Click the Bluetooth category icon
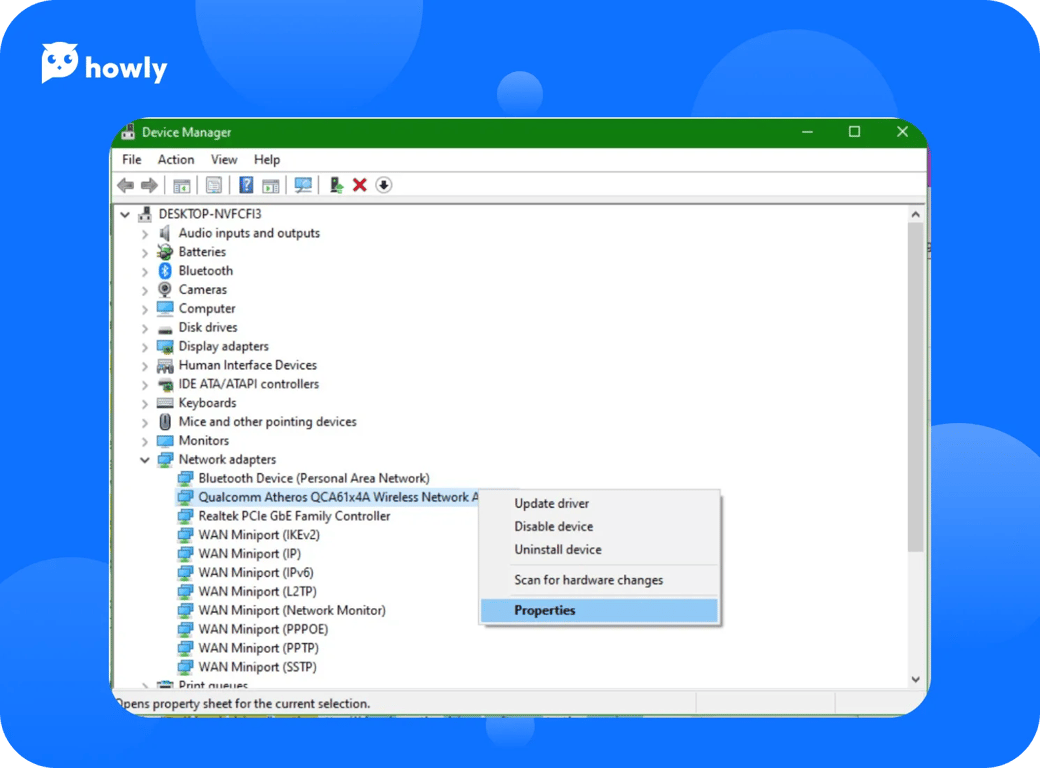 point(165,271)
